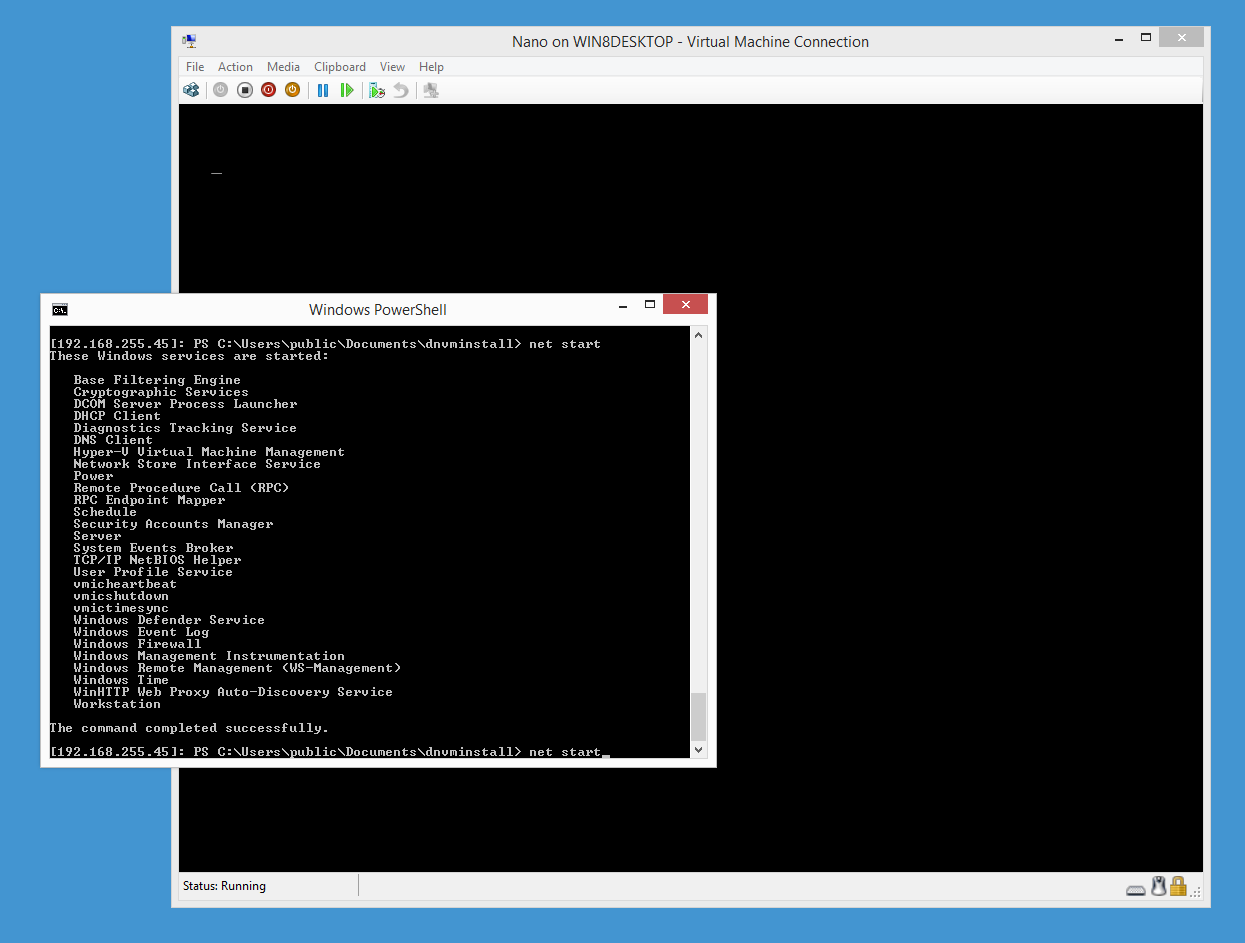This screenshot has width=1245, height=943.
Task: Click 'Windows Event Log' line
Action: click(x=141, y=632)
